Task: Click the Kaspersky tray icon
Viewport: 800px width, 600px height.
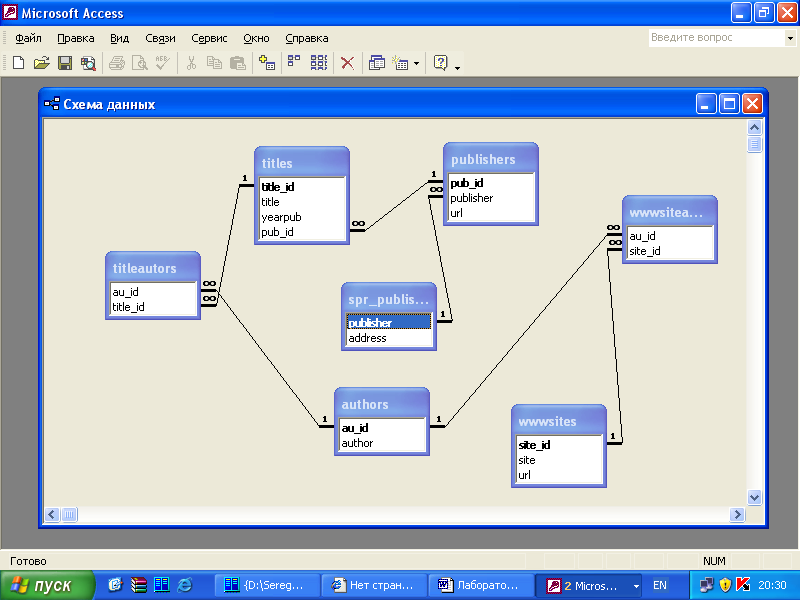Action: point(743,584)
